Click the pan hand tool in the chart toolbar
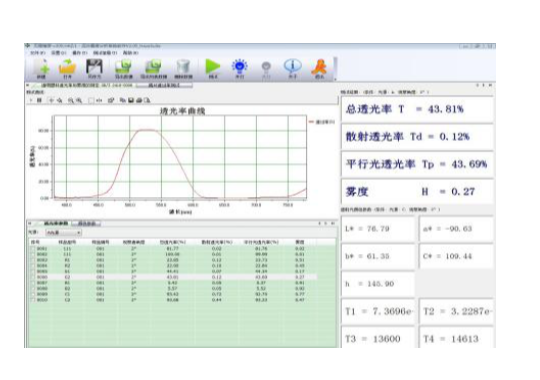540x380 pixels. click(60, 100)
